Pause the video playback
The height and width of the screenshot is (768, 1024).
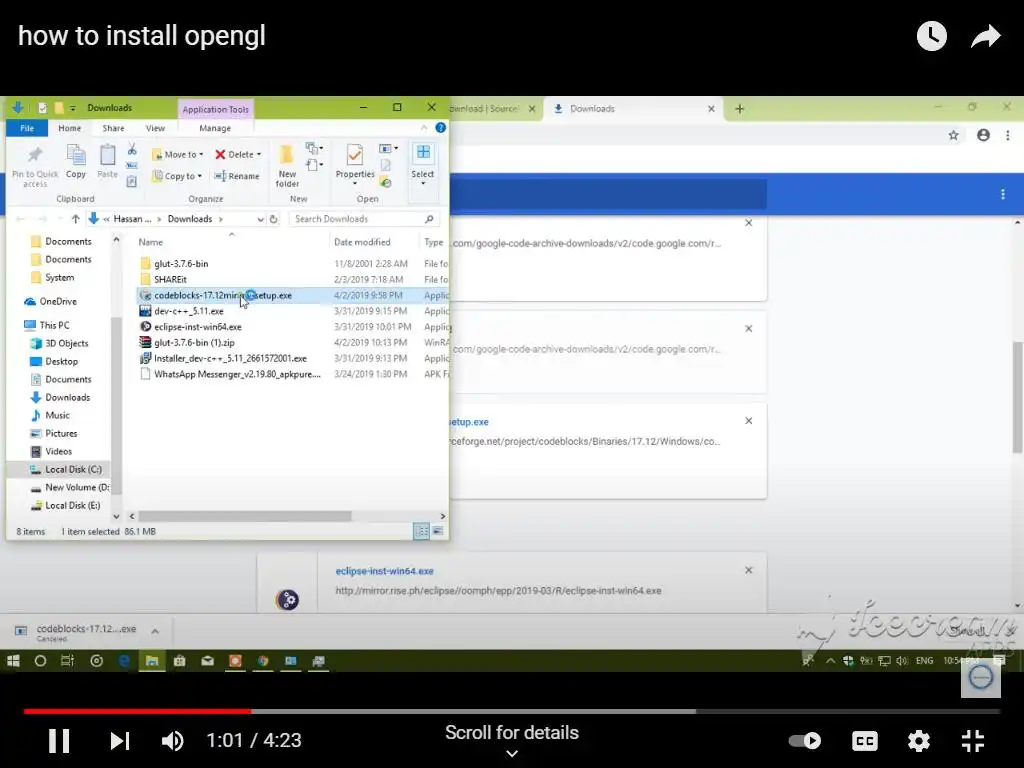click(59, 741)
